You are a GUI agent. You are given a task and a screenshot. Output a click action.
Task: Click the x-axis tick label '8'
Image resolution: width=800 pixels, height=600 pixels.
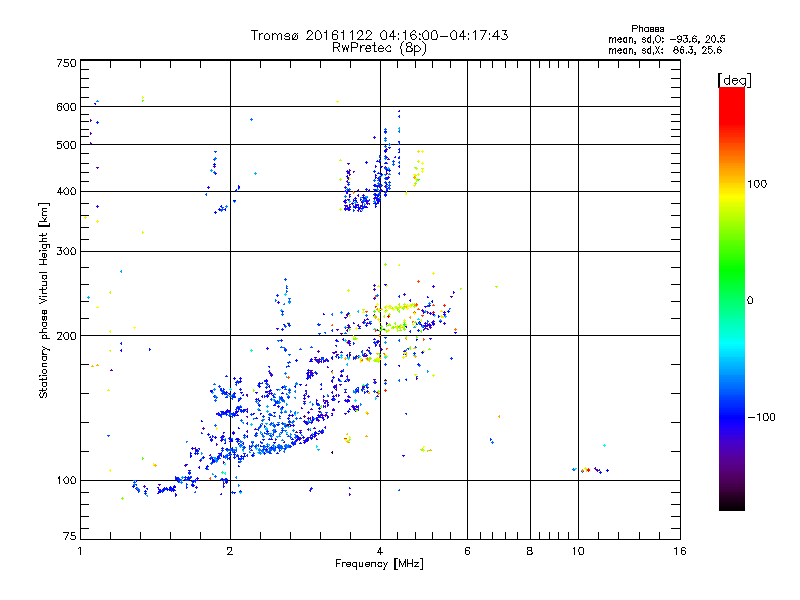(530, 551)
